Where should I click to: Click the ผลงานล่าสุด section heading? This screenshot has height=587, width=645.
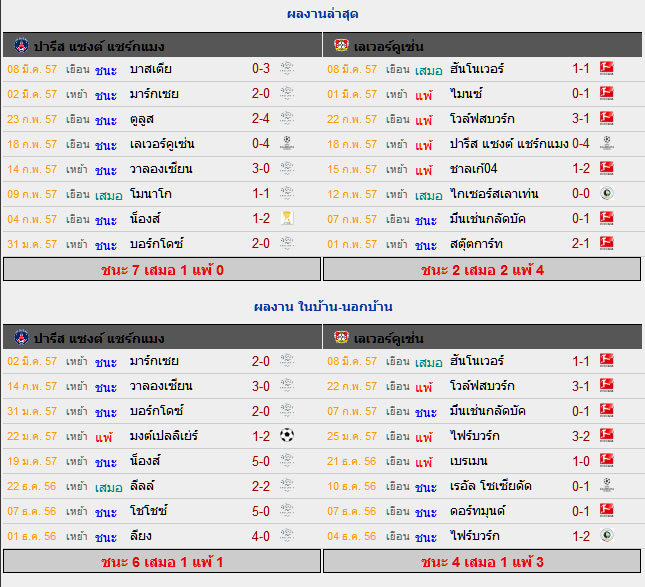[322, 14]
